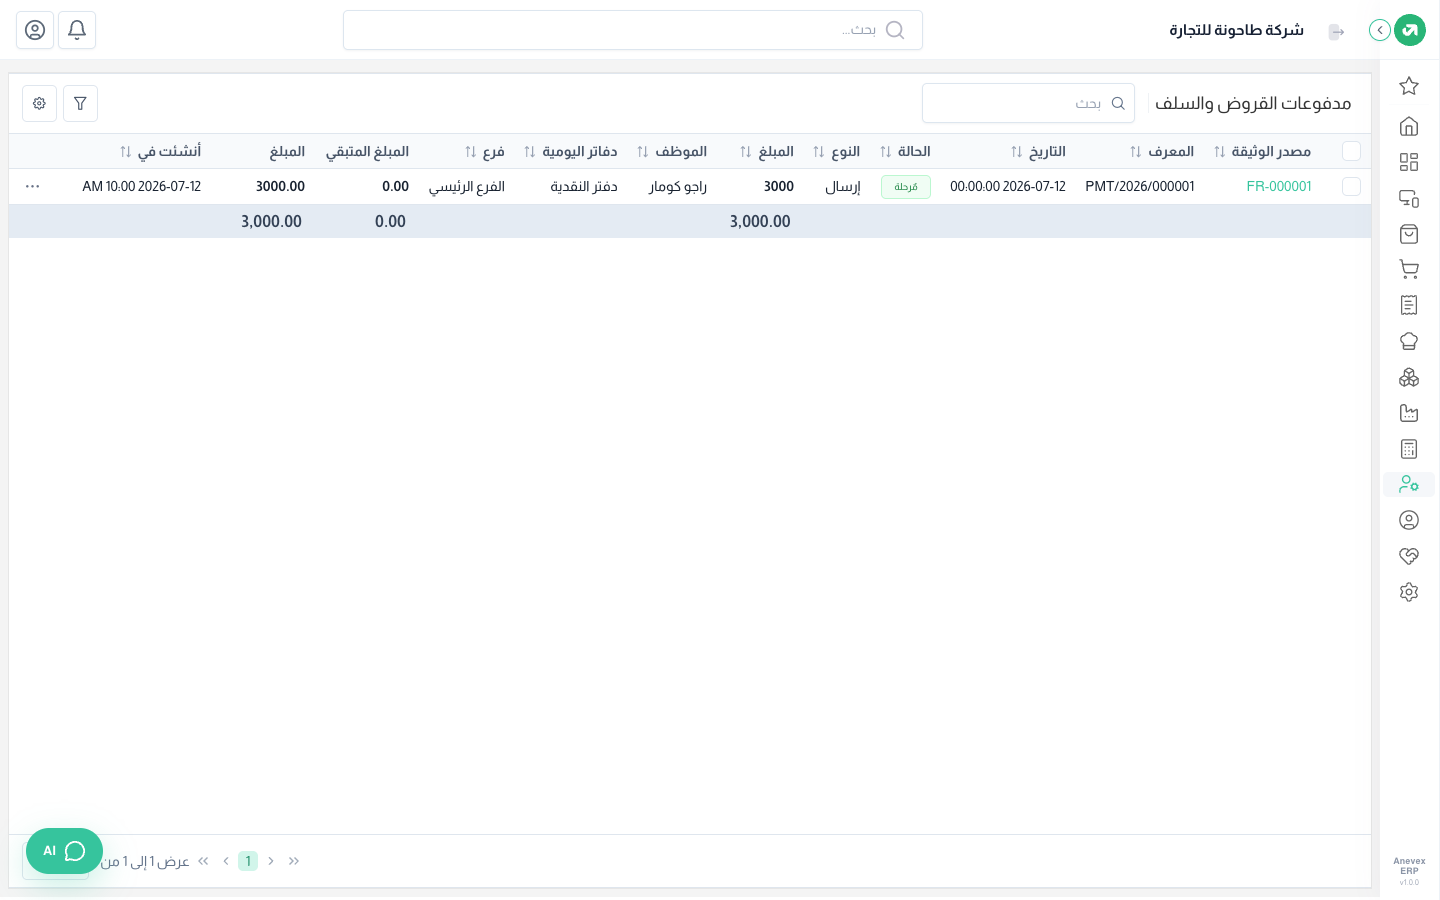
Task: Open the chef hat module in the sidebar
Action: pos(1409,341)
